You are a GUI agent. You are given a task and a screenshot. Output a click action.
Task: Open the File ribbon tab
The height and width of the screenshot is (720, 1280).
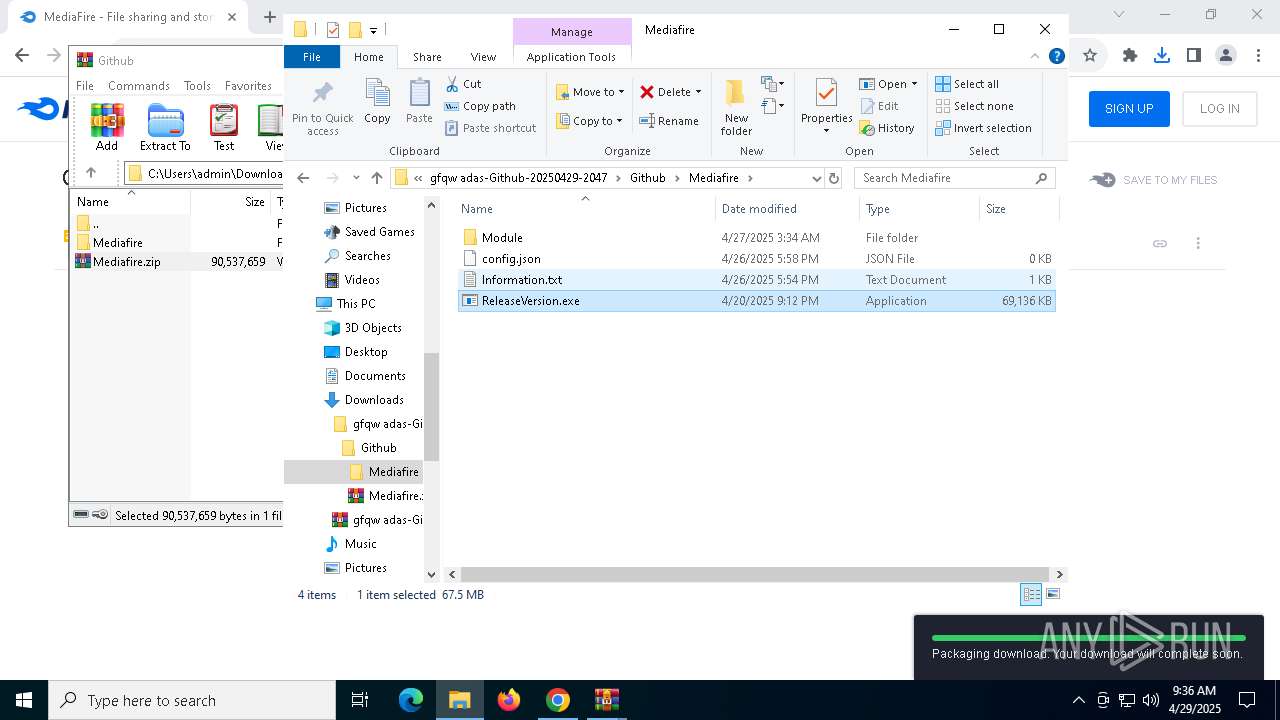312,57
